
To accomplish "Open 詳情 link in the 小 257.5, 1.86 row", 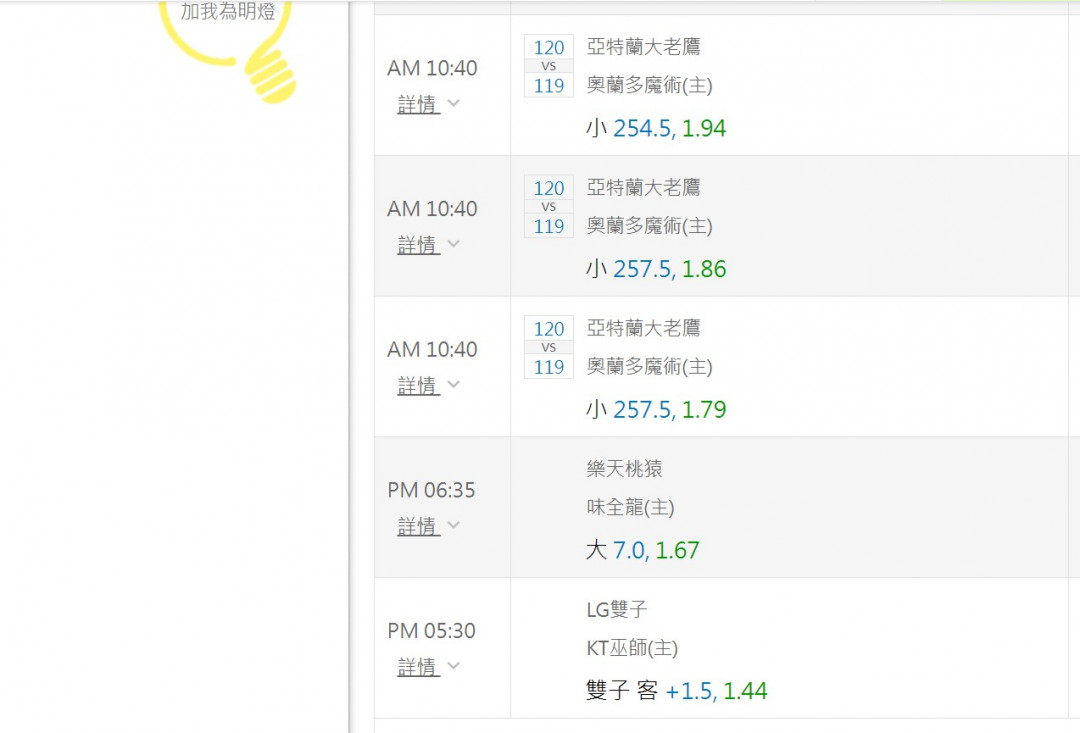I will pos(418,245).
